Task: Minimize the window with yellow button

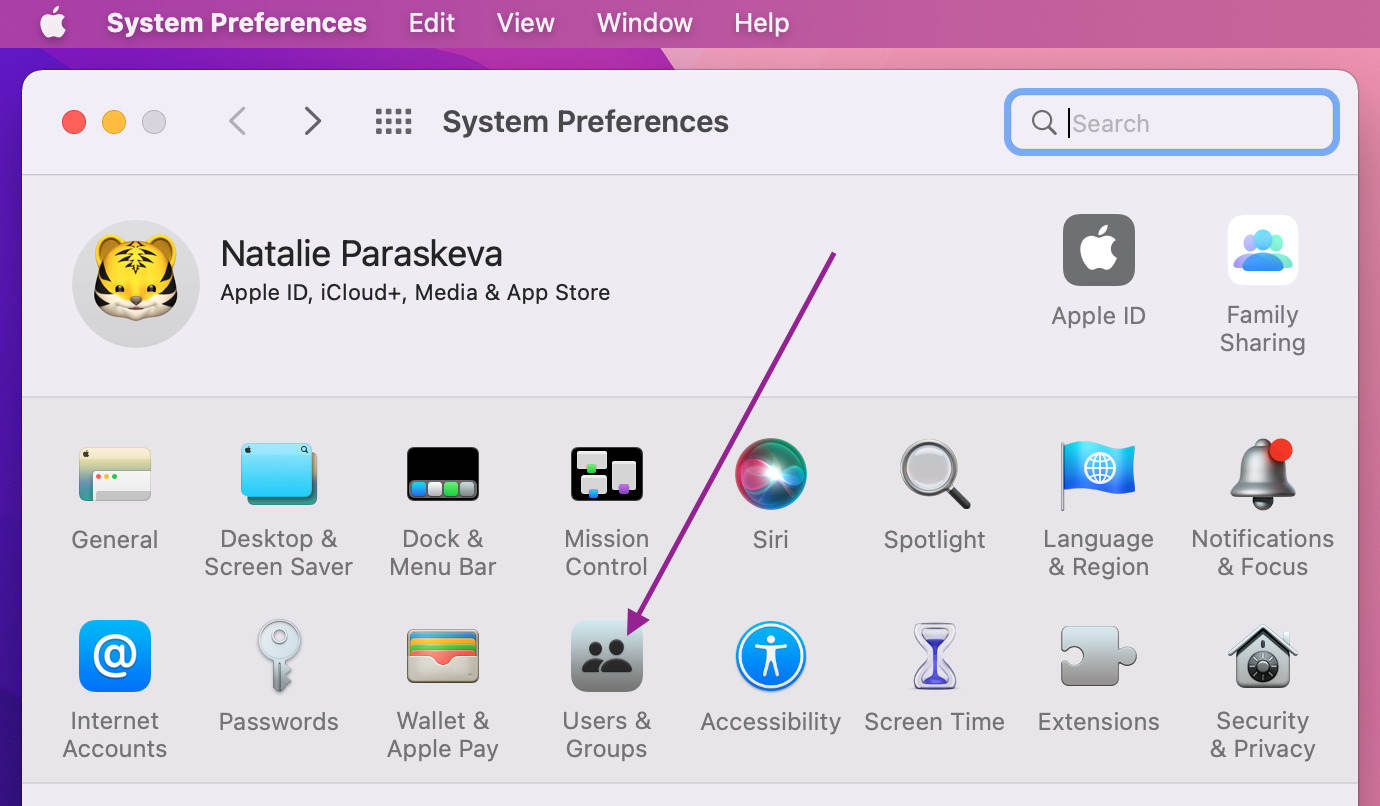Action: coord(114,122)
